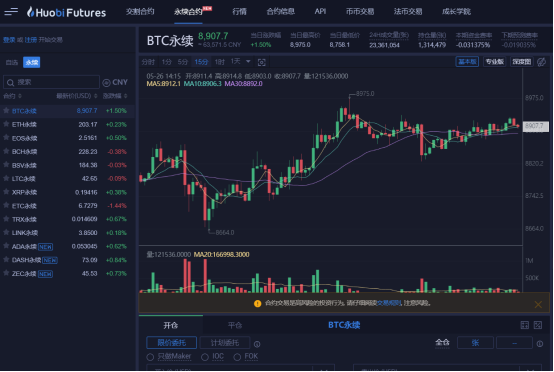The image size is (554, 372).
Task: Open 成长学院 in top navigation
Action: [x=456, y=12]
